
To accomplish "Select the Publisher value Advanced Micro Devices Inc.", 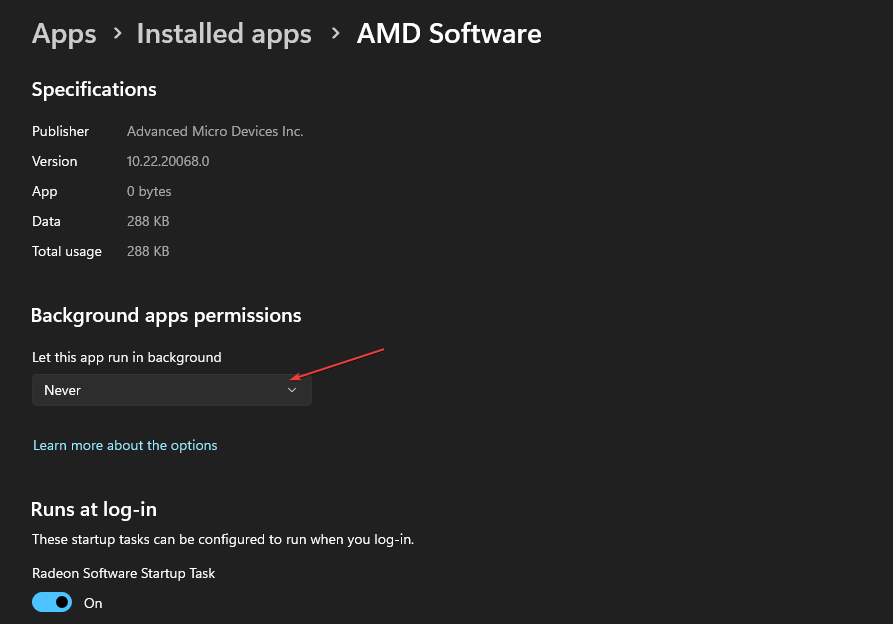I will point(214,131).
